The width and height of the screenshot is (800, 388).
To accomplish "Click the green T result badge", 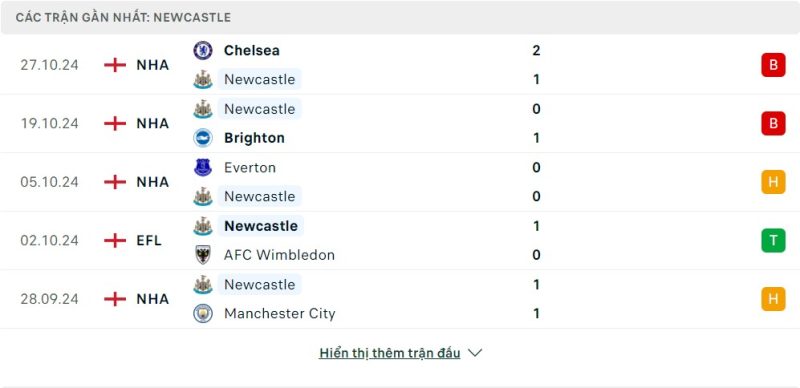I will (773, 240).
